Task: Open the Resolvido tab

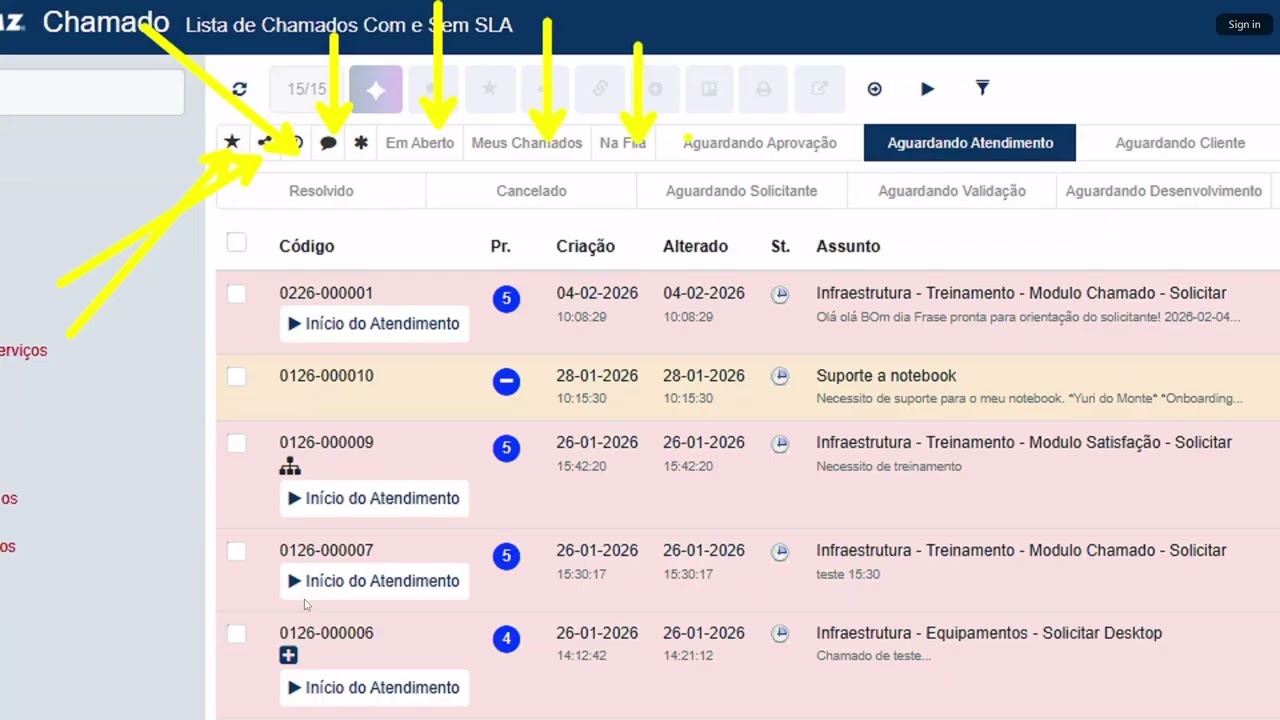Action: click(321, 191)
